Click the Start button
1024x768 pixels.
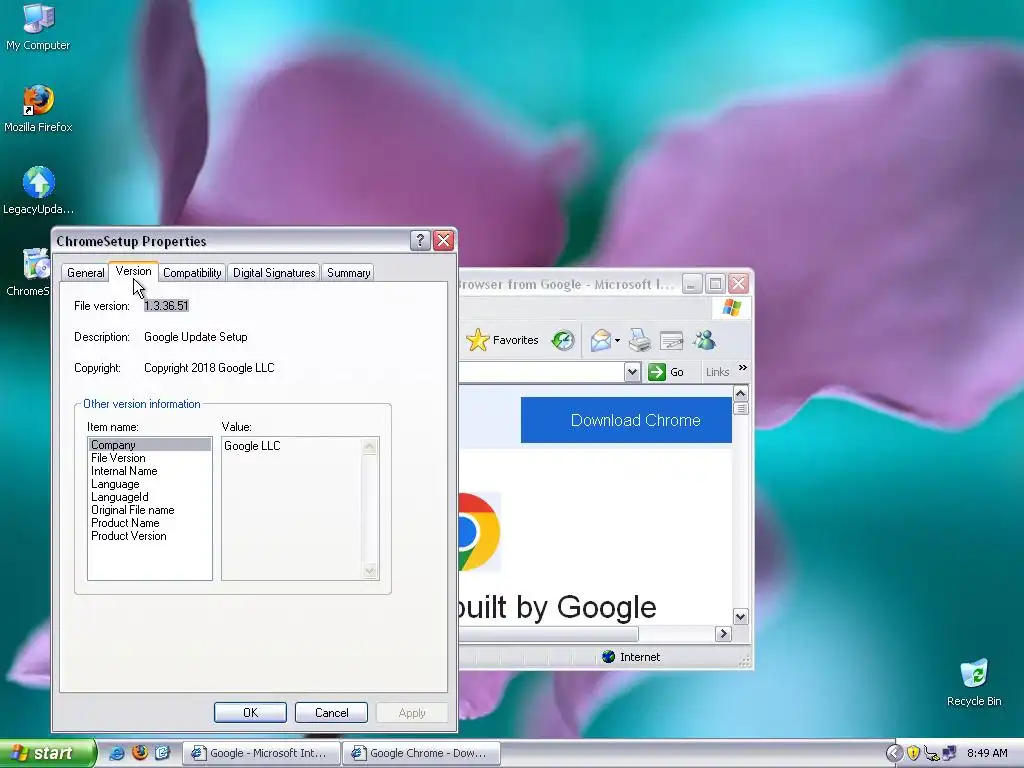point(47,753)
